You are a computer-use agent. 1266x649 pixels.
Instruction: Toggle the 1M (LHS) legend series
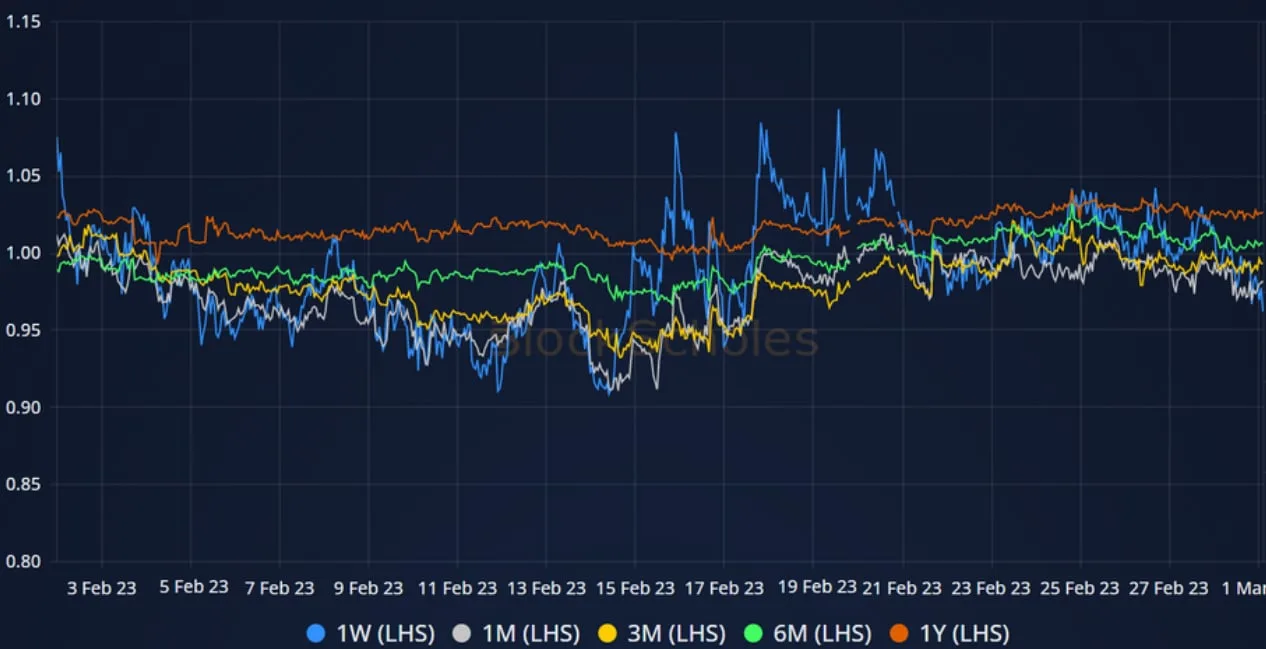tap(516, 633)
